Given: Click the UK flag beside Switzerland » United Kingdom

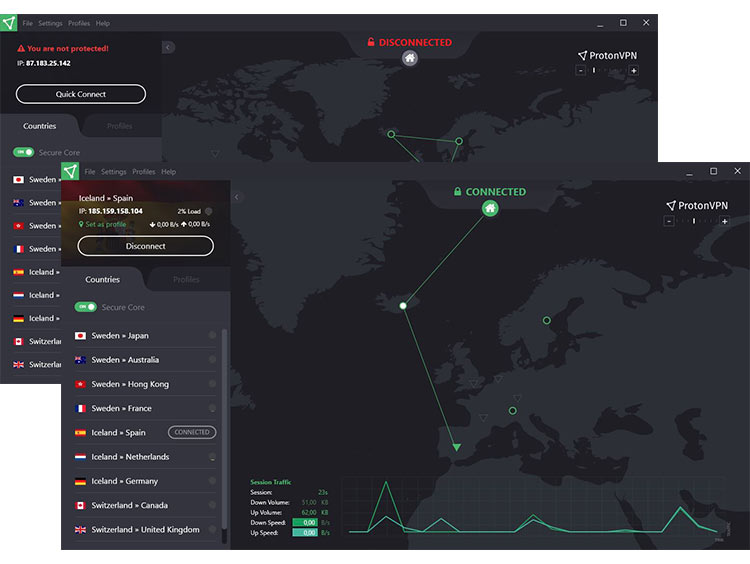Looking at the screenshot, I should tap(80, 530).
